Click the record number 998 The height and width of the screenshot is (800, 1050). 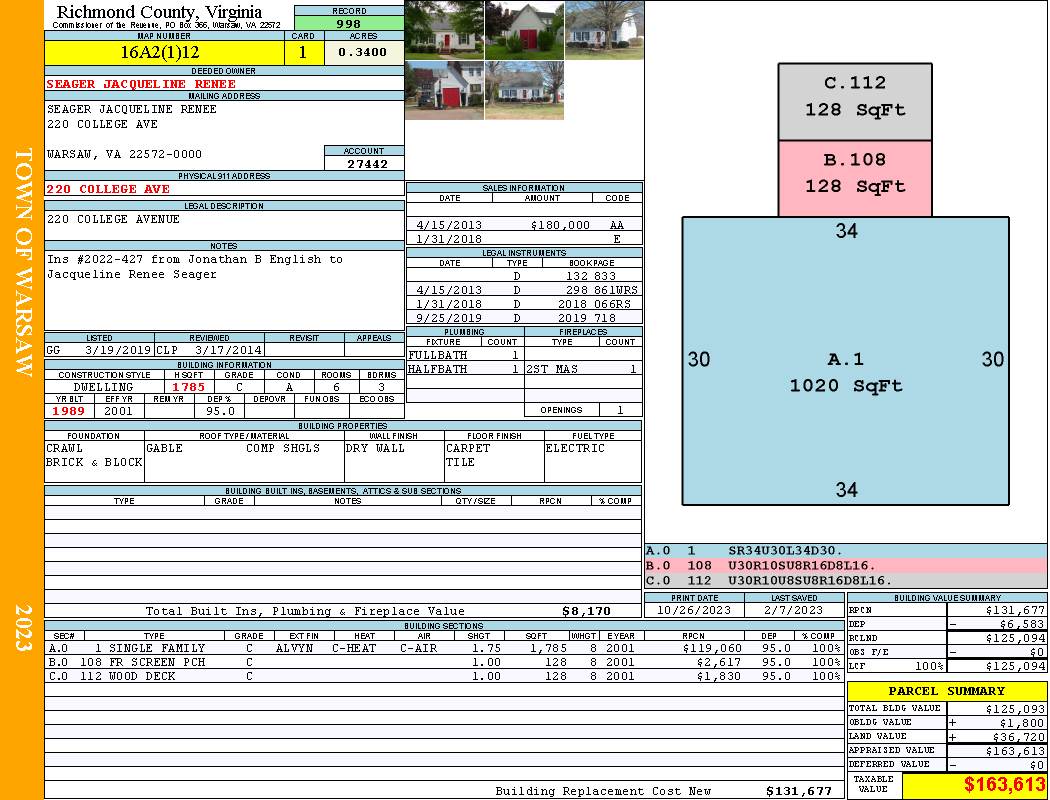point(349,23)
